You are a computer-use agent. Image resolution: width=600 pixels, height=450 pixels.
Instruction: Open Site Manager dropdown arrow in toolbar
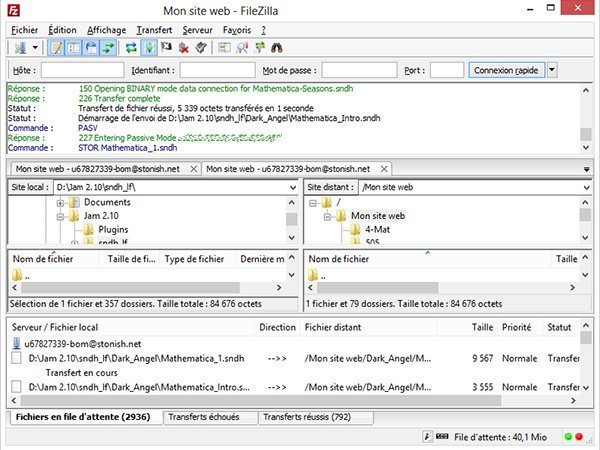pyautogui.click(x=35, y=48)
